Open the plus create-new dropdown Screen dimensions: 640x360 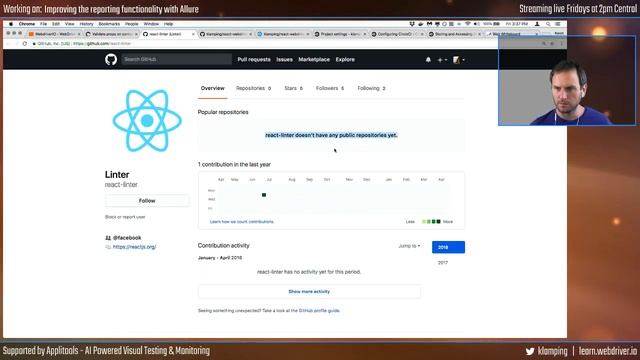point(442,60)
